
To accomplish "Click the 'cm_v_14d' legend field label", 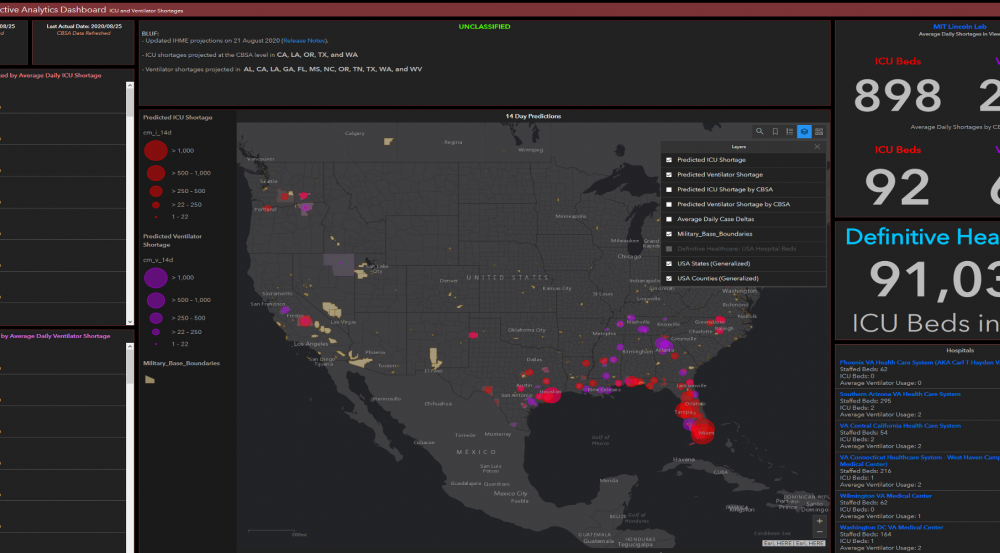I will click(x=158, y=260).
